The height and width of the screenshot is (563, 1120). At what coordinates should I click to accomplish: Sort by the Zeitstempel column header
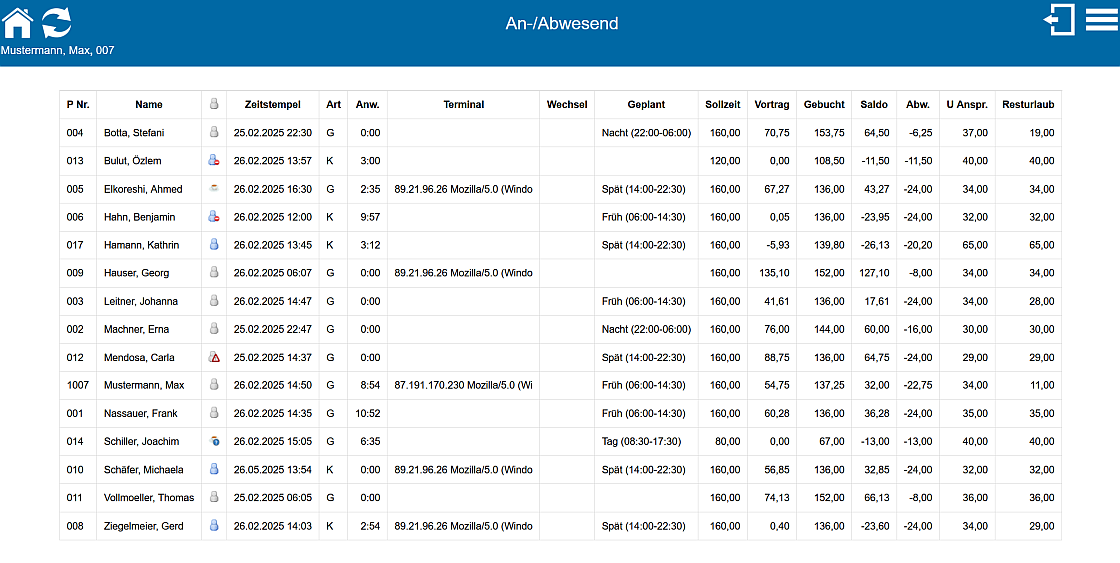tap(272, 104)
